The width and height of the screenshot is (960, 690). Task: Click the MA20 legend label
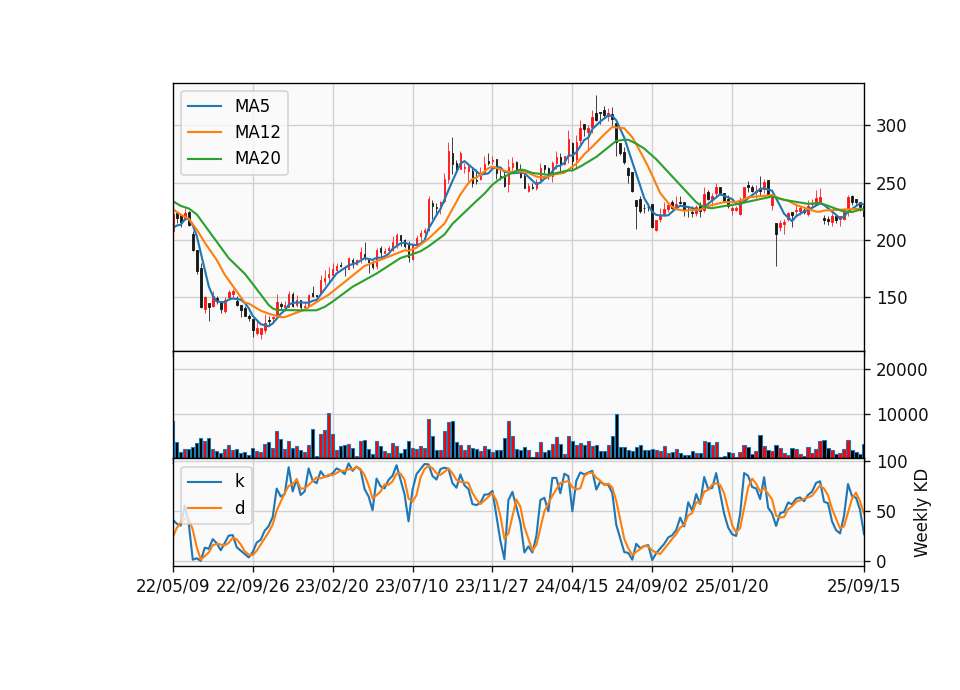coord(257,158)
